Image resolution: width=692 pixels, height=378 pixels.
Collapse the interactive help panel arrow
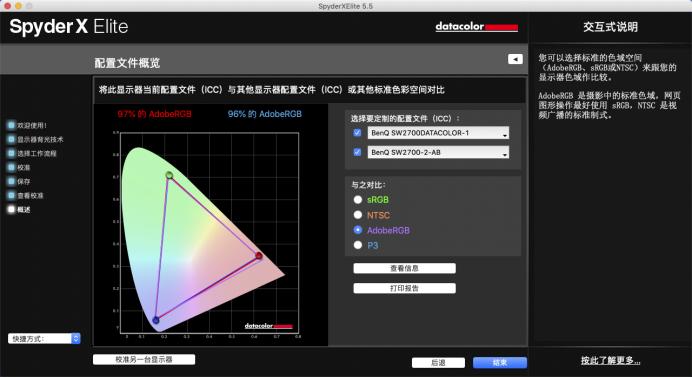coord(515,59)
